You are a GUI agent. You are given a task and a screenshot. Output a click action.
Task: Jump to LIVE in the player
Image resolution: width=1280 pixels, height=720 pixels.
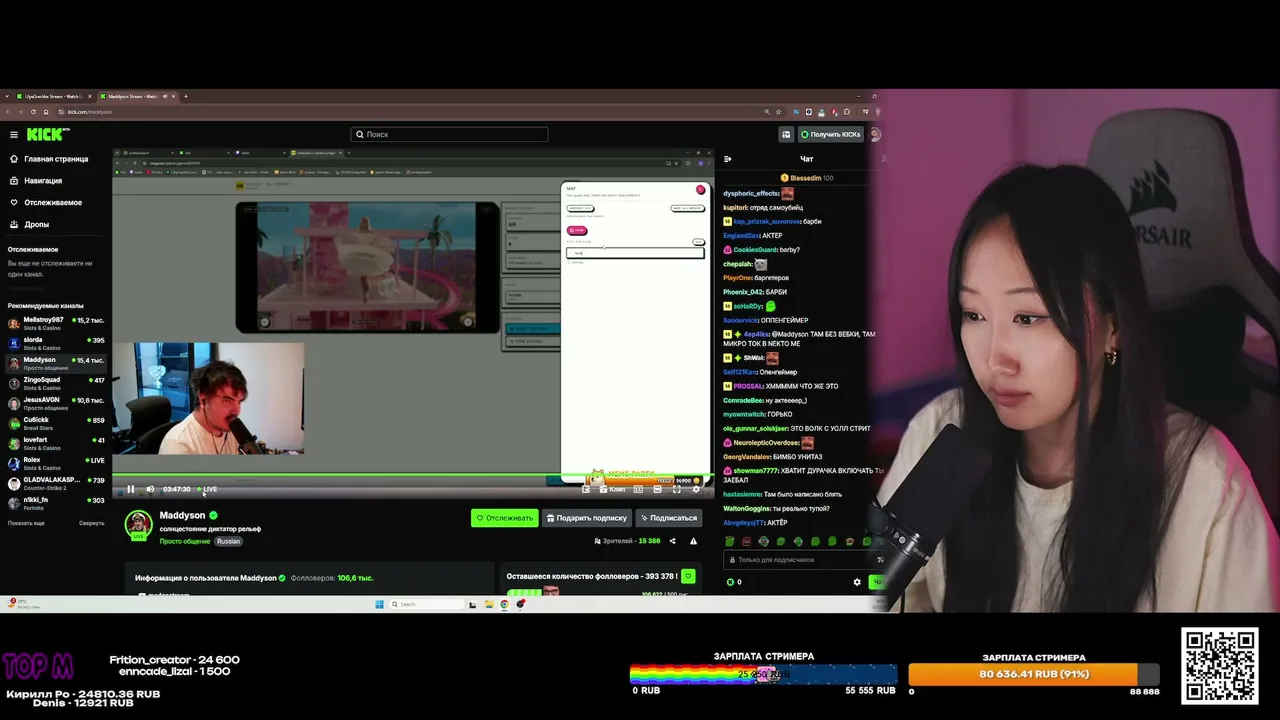coord(207,489)
